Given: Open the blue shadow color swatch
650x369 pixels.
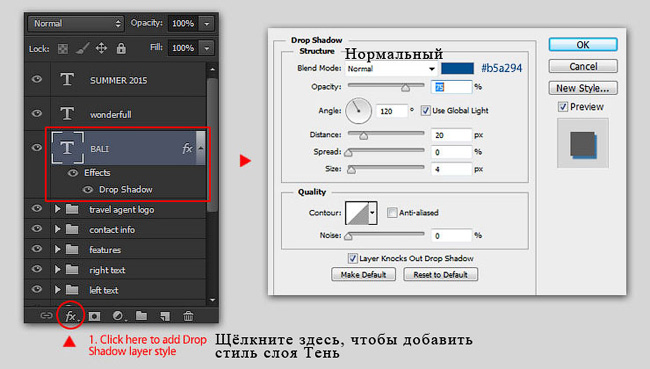Looking at the screenshot, I should [457, 68].
